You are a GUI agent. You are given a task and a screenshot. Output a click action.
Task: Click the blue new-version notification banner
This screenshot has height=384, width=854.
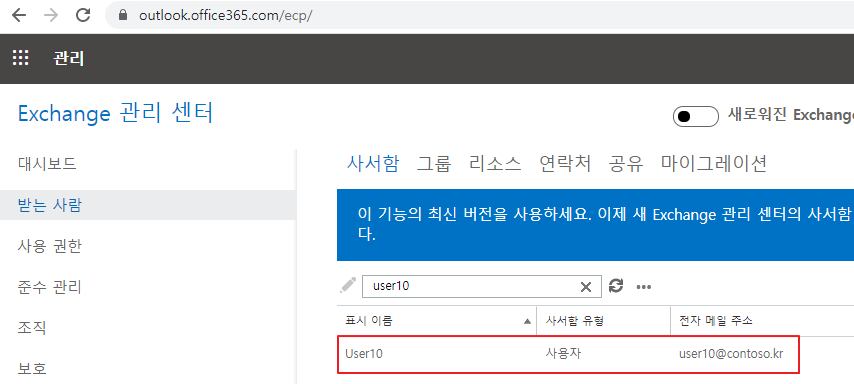[595, 225]
